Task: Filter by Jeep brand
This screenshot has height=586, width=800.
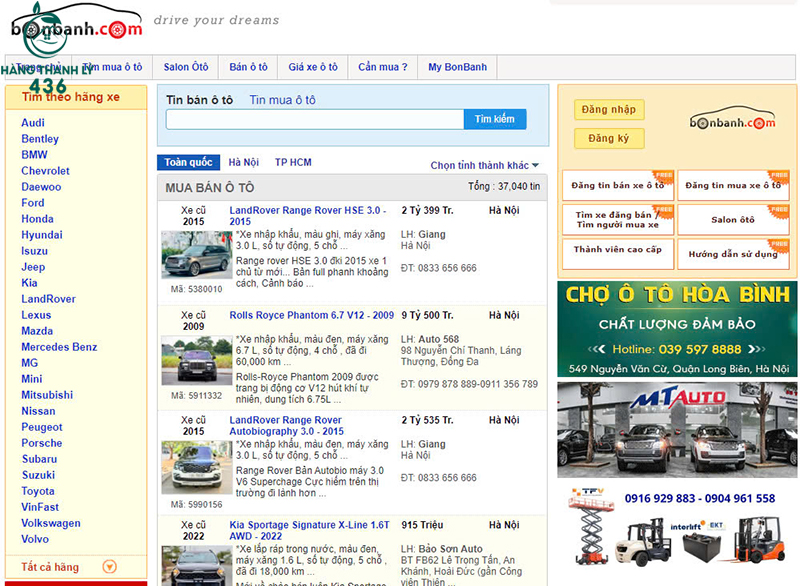Action: (33, 267)
